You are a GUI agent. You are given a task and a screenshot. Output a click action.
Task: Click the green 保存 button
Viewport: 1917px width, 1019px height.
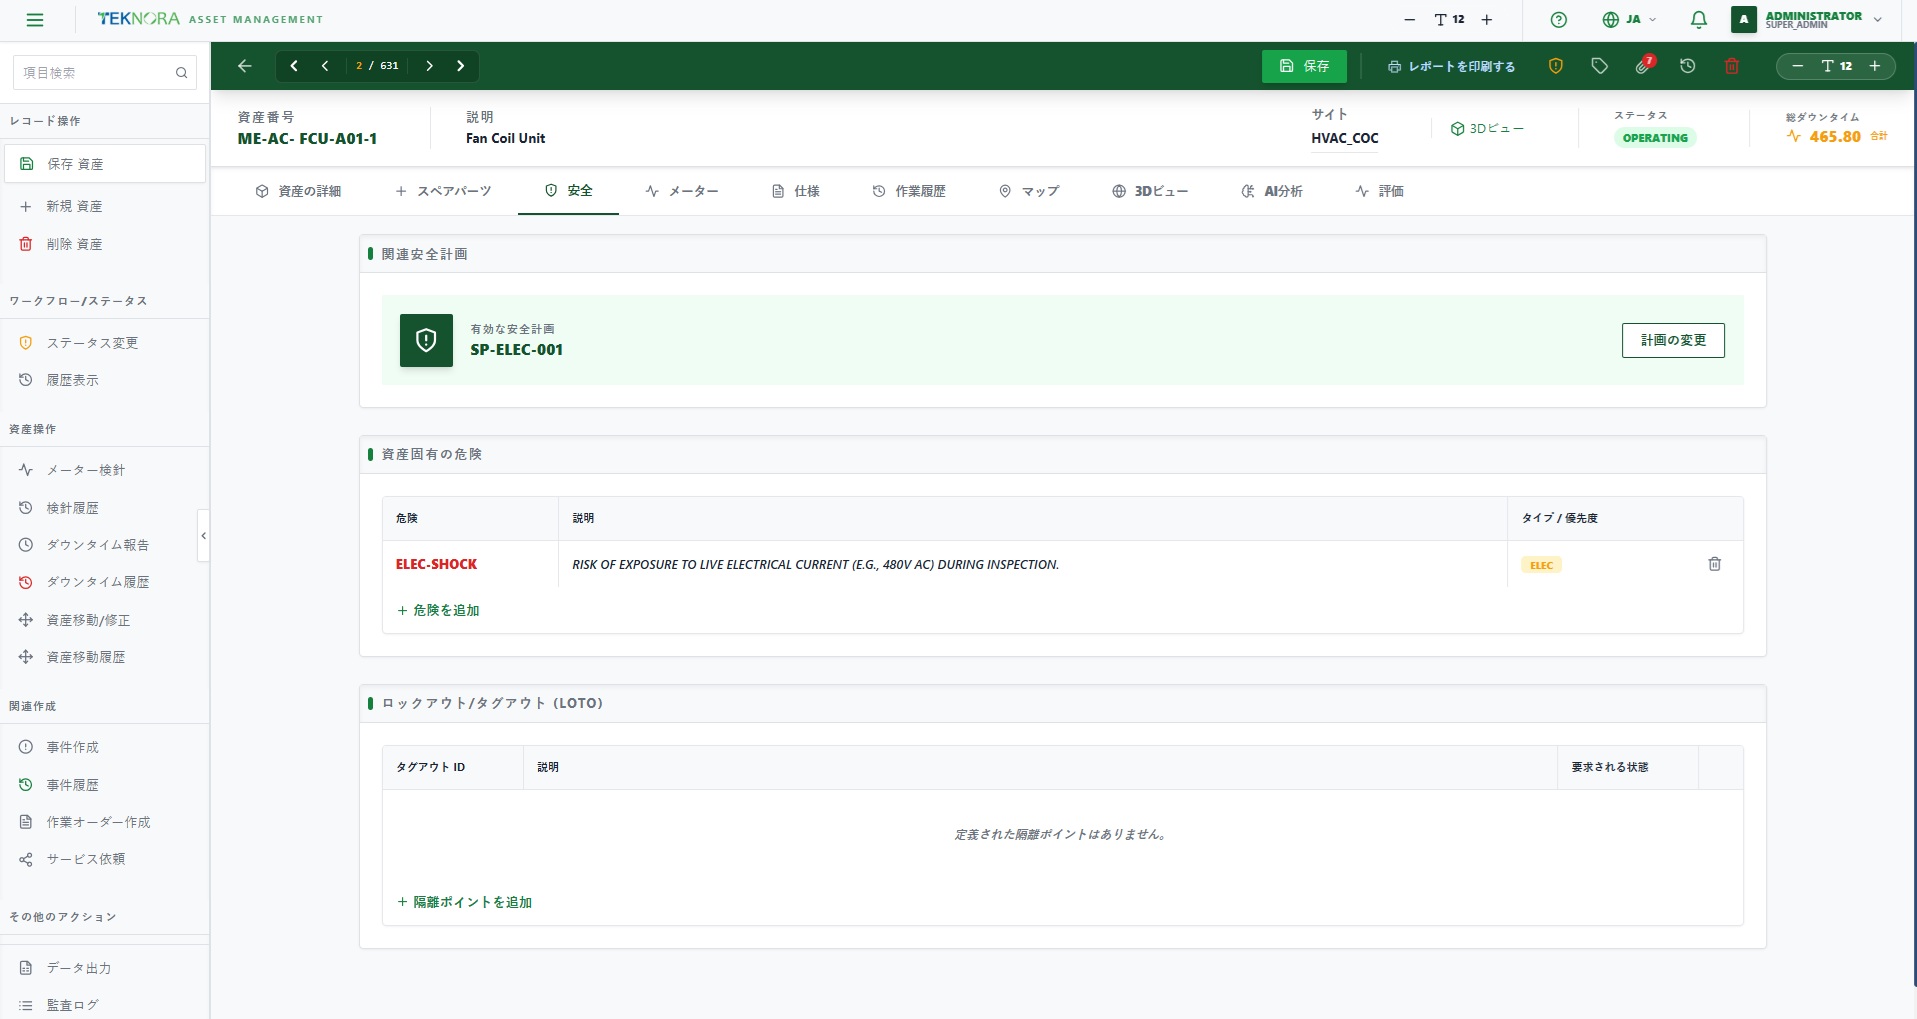click(x=1304, y=66)
